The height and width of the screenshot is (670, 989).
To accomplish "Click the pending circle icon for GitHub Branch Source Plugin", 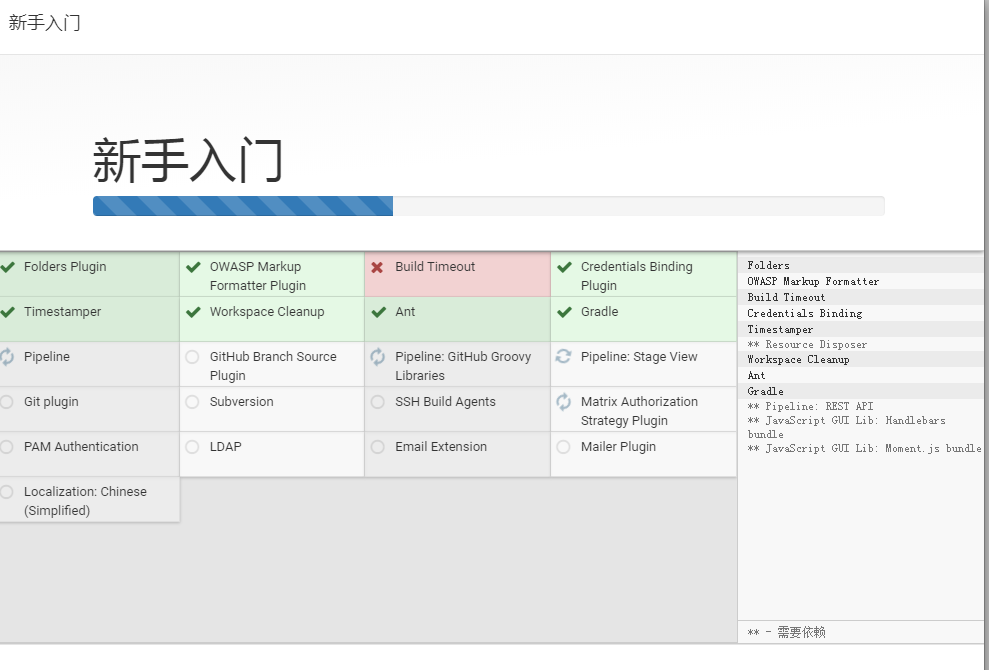I will (192, 357).
